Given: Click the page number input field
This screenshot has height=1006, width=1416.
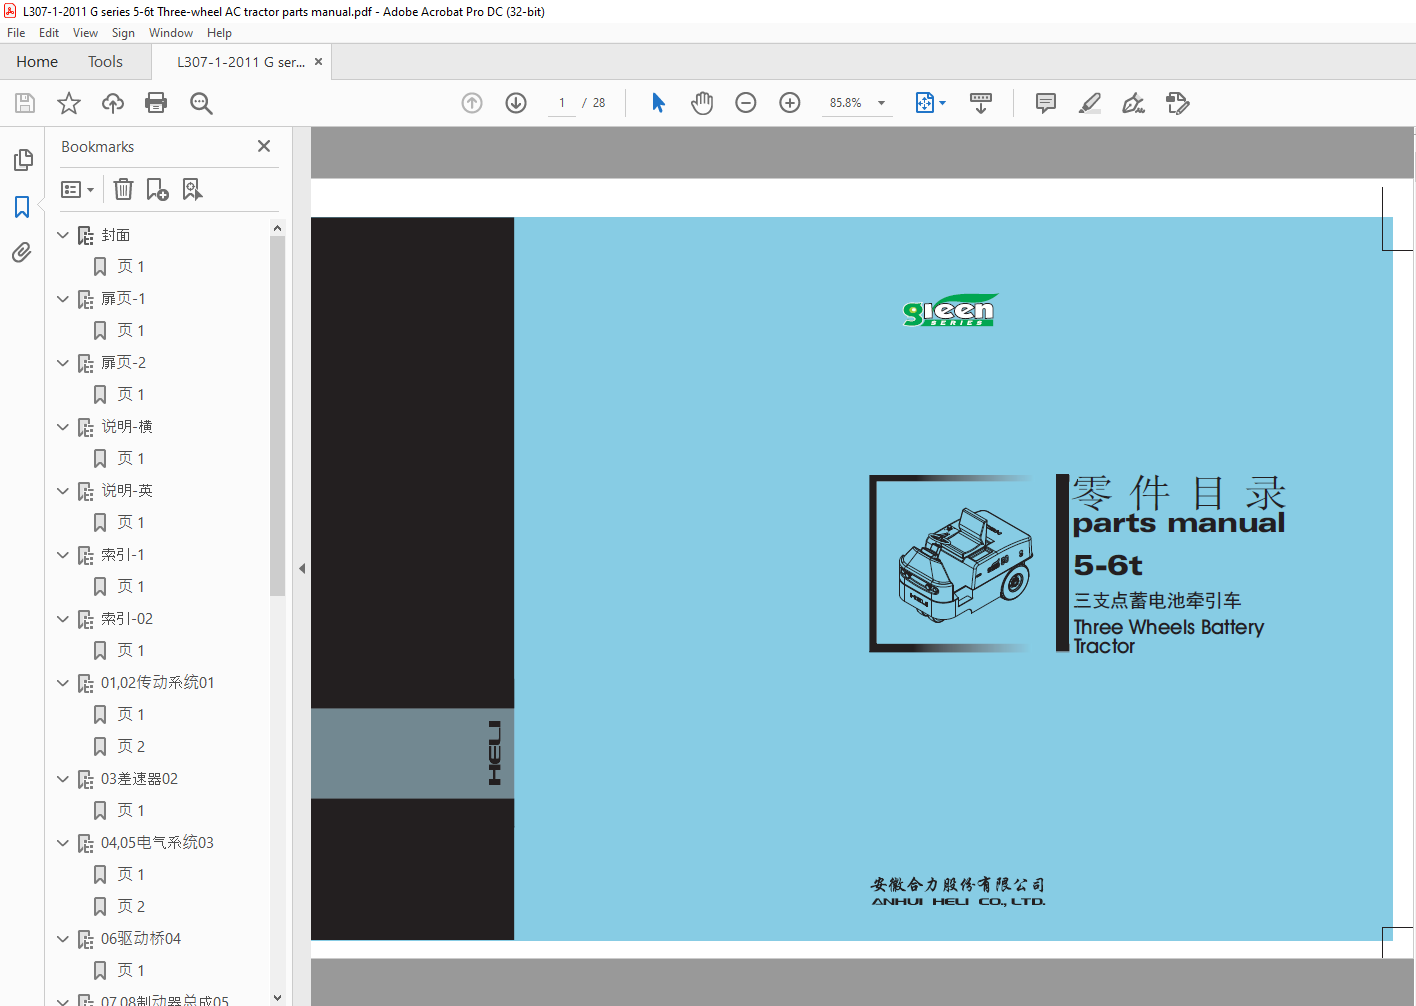Looking at the screenshot, I should point(562,103).
